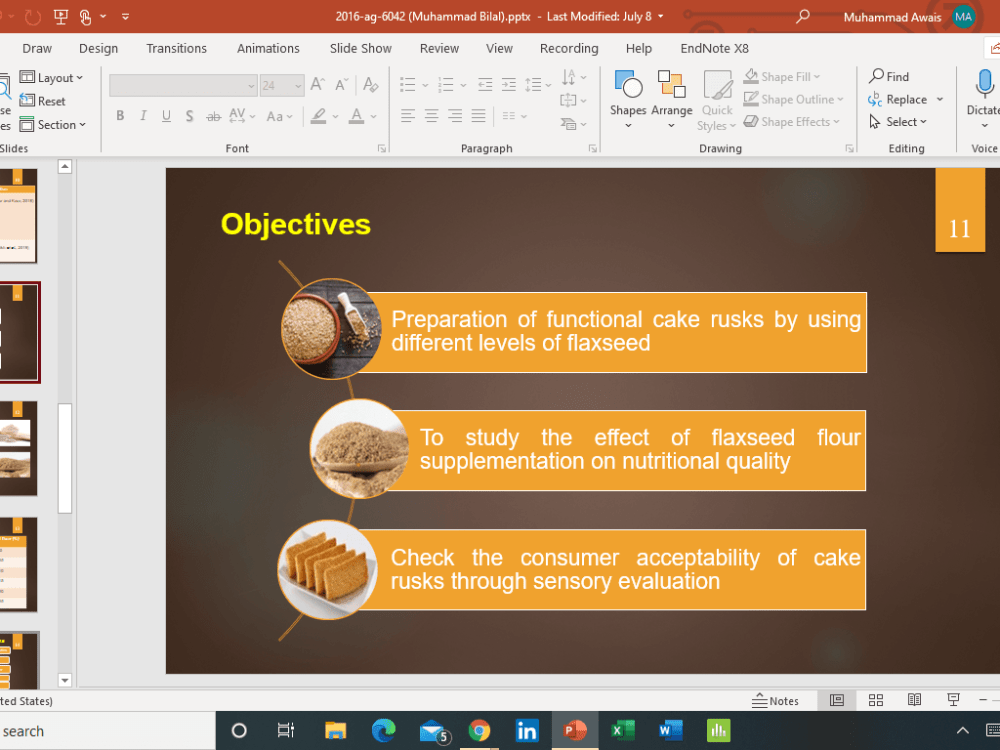Apply the font color
Image resolution: width=1000 pixels, height=750 pixels.
pyautogui.click(x=357, y=116)
